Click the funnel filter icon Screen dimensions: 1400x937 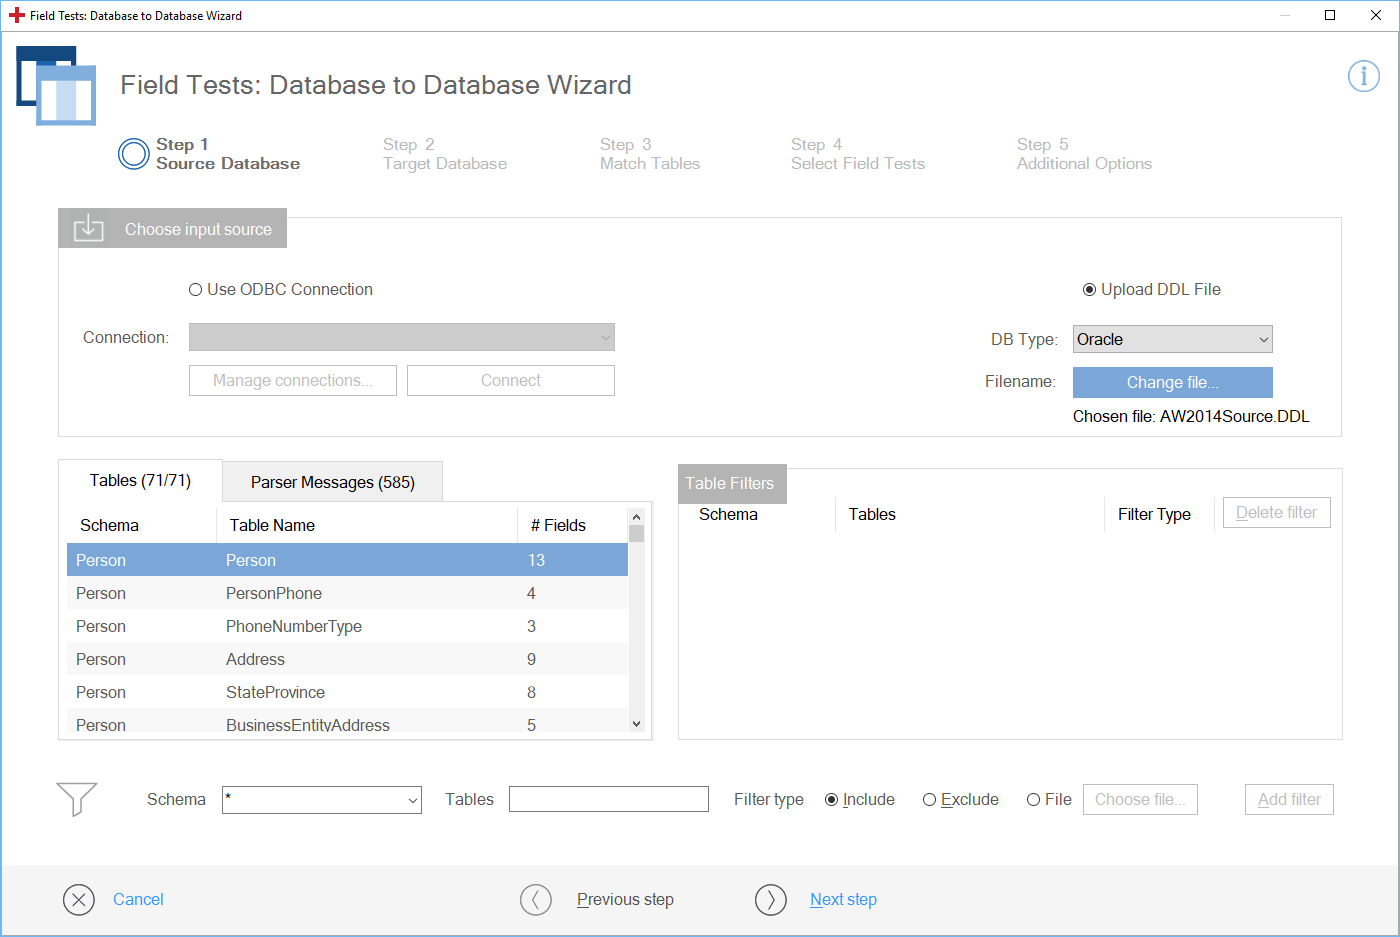77,799
